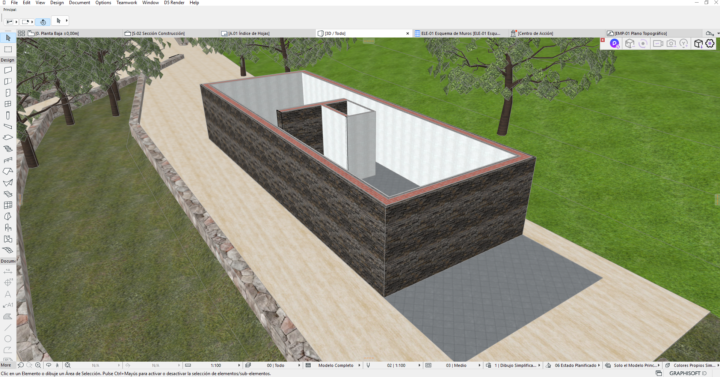Open the 1:100 scale dropdown
720x377 pixels.
click(212, 366)
